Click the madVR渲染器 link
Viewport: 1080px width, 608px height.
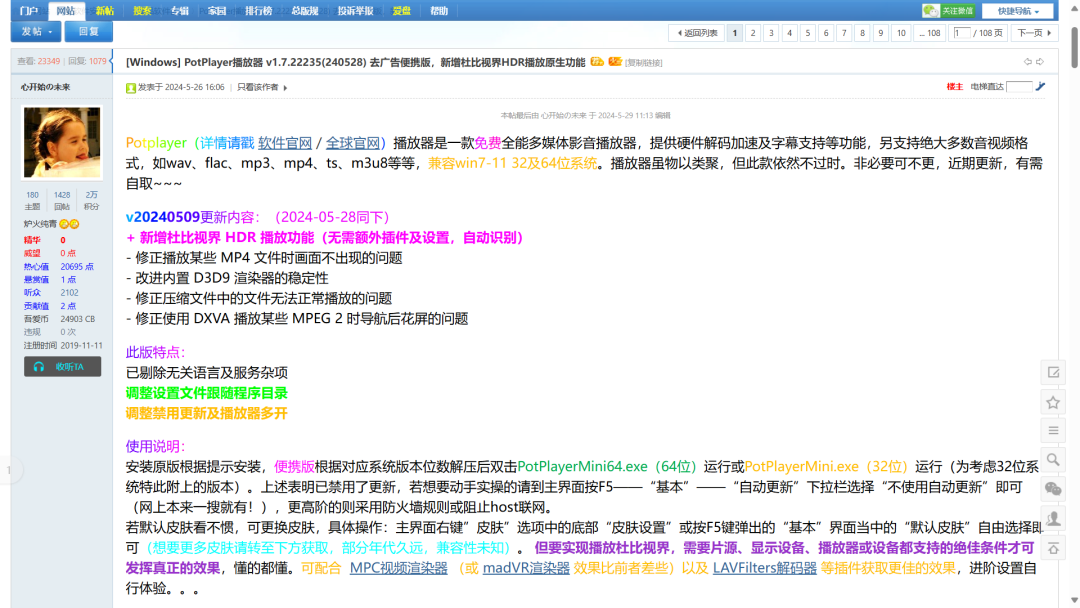[x=526, y=568]
